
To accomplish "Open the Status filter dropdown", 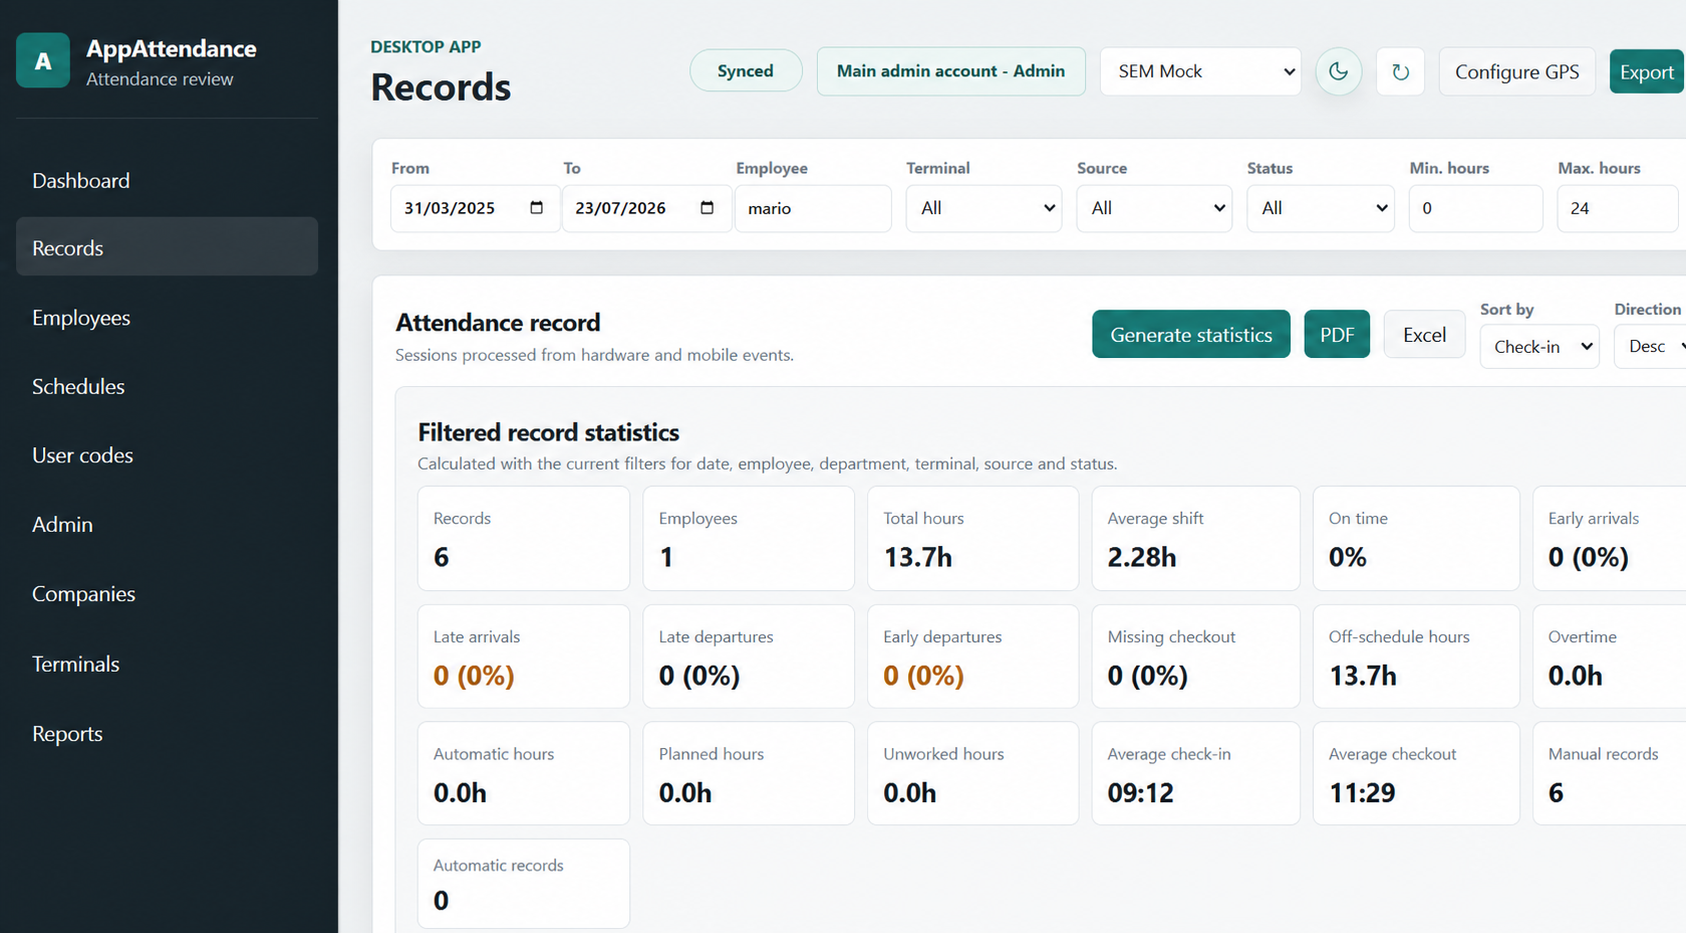I will pos(1320,208).
